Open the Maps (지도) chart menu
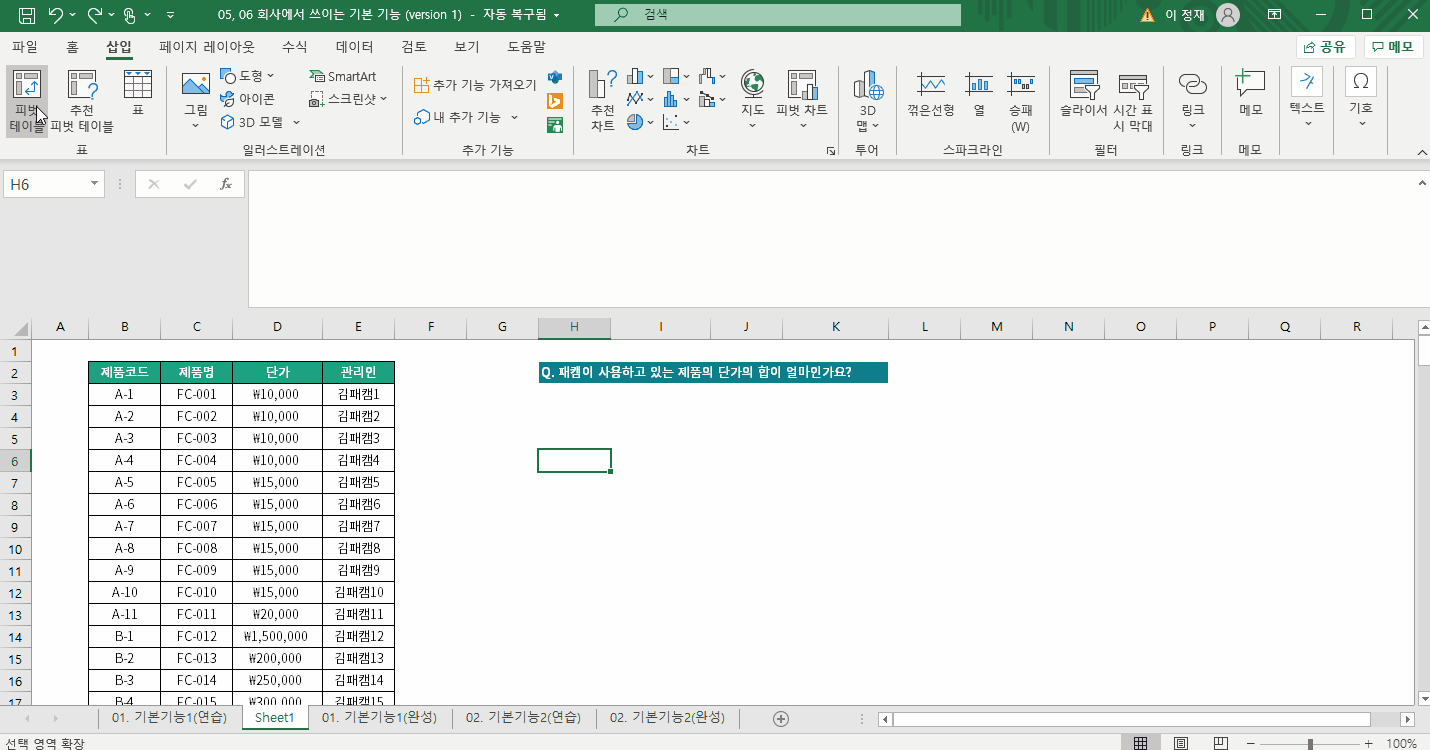 point(752,101)
